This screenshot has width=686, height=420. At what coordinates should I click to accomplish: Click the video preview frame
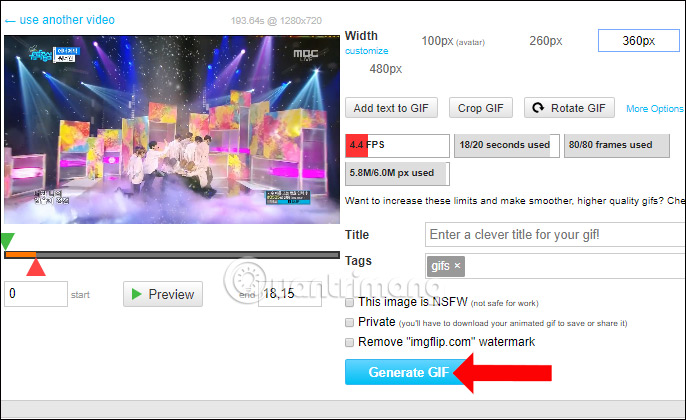click(x=172, y=130)
